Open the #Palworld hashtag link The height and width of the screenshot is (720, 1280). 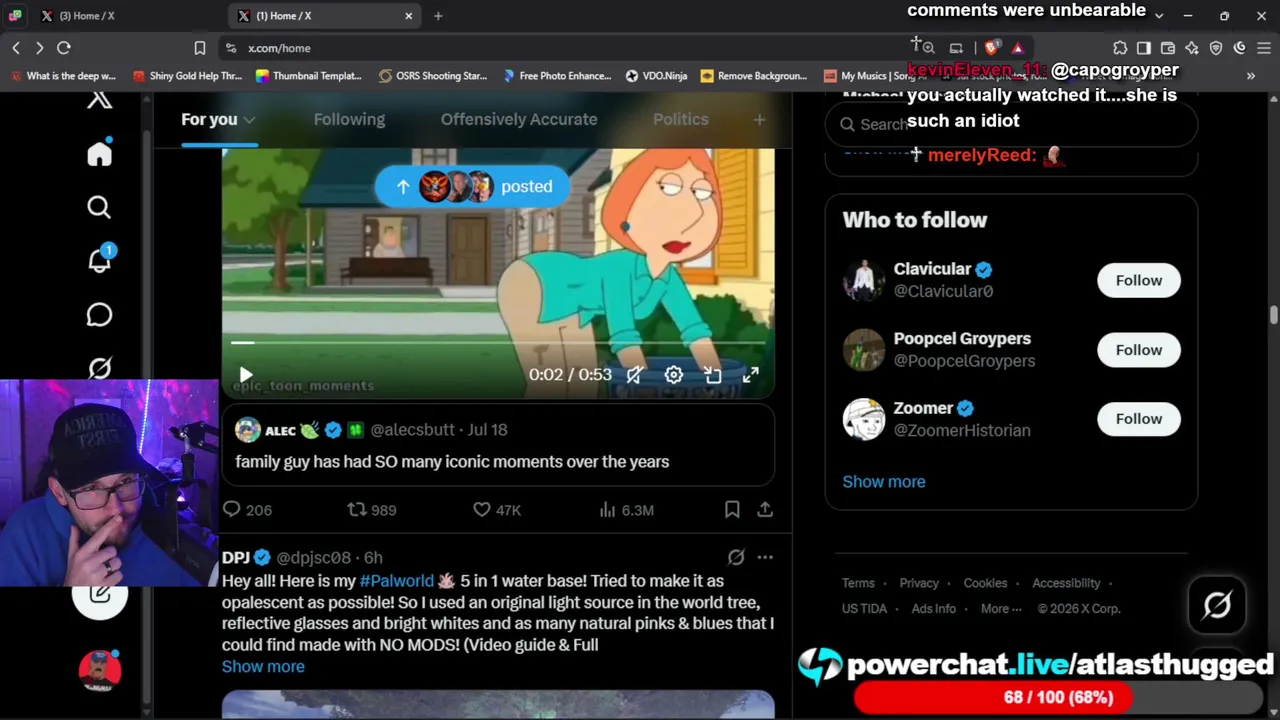(x=397, y=581)
